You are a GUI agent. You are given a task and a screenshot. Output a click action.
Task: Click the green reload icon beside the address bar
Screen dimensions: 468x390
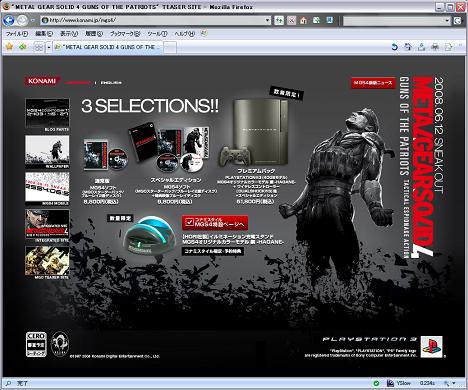click(x=279, y=20)
